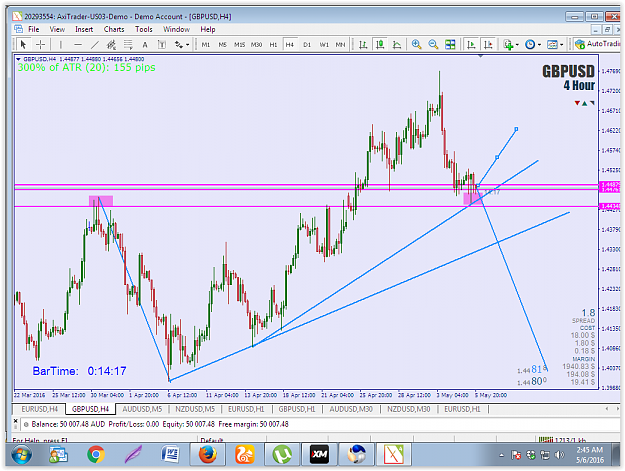The image size is (625, 471).
Task: Zoom in on the chart
Action: tap(417, 44)
